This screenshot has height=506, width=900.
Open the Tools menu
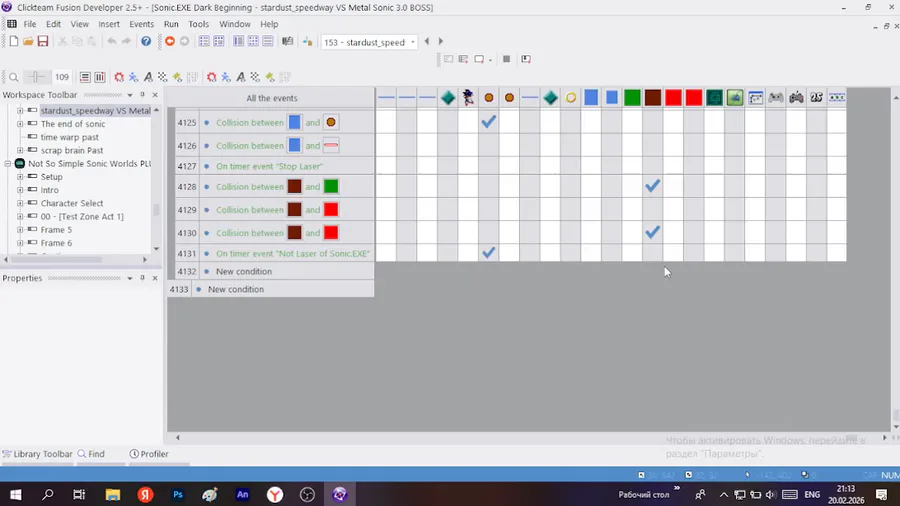click(x=199, y=24)
